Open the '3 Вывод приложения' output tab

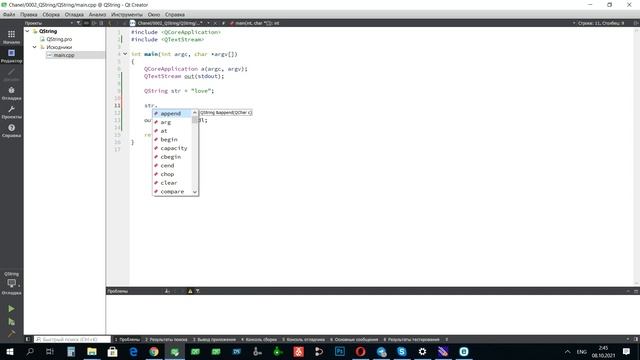coord(214,339)
